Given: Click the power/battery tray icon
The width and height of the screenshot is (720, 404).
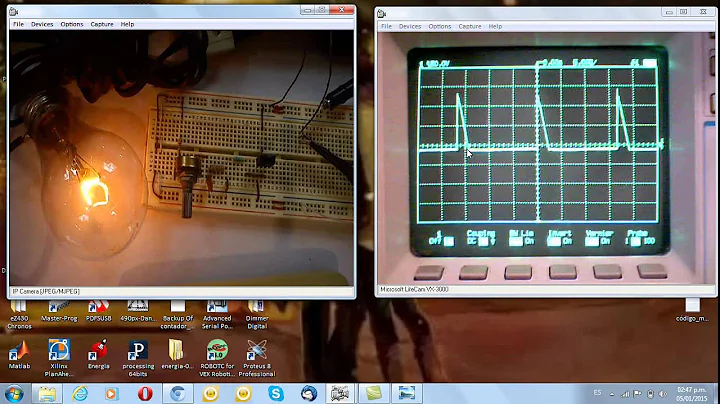Looking at the screenshot, I should [x=650, y=394].
